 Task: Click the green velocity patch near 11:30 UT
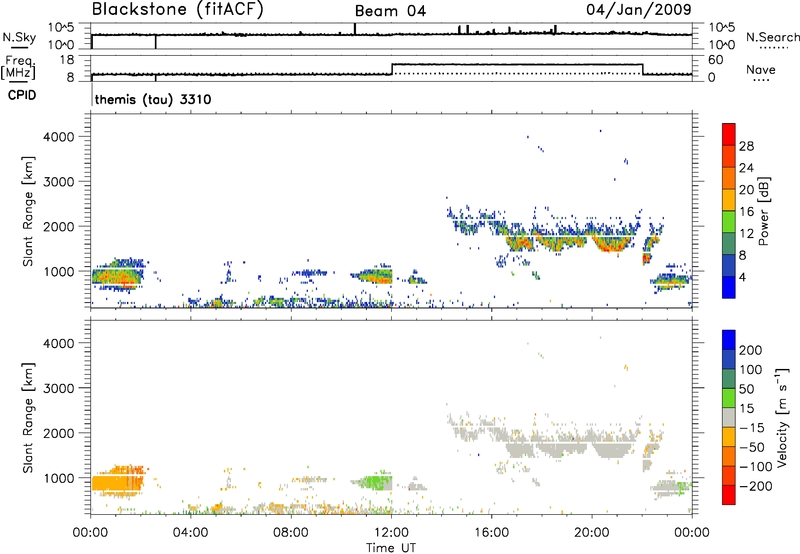pos(375,481)
